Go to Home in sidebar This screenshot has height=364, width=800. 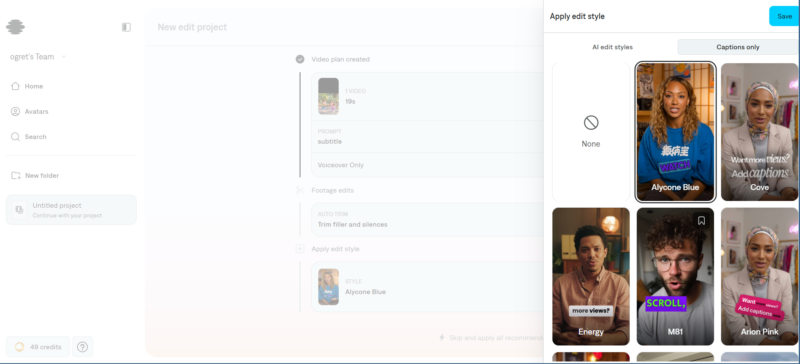[x=34, y=86]
